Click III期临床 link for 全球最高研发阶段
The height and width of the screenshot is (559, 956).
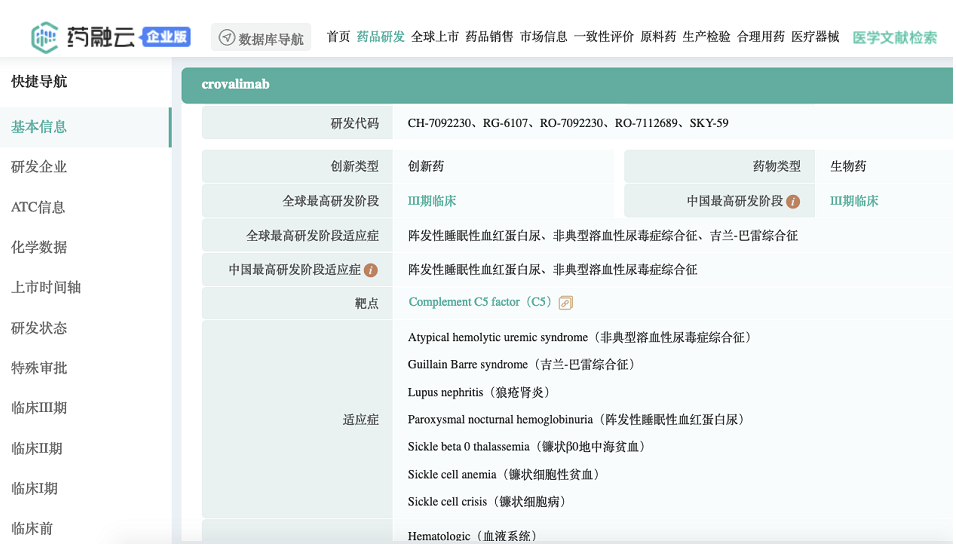click(432, 201)
